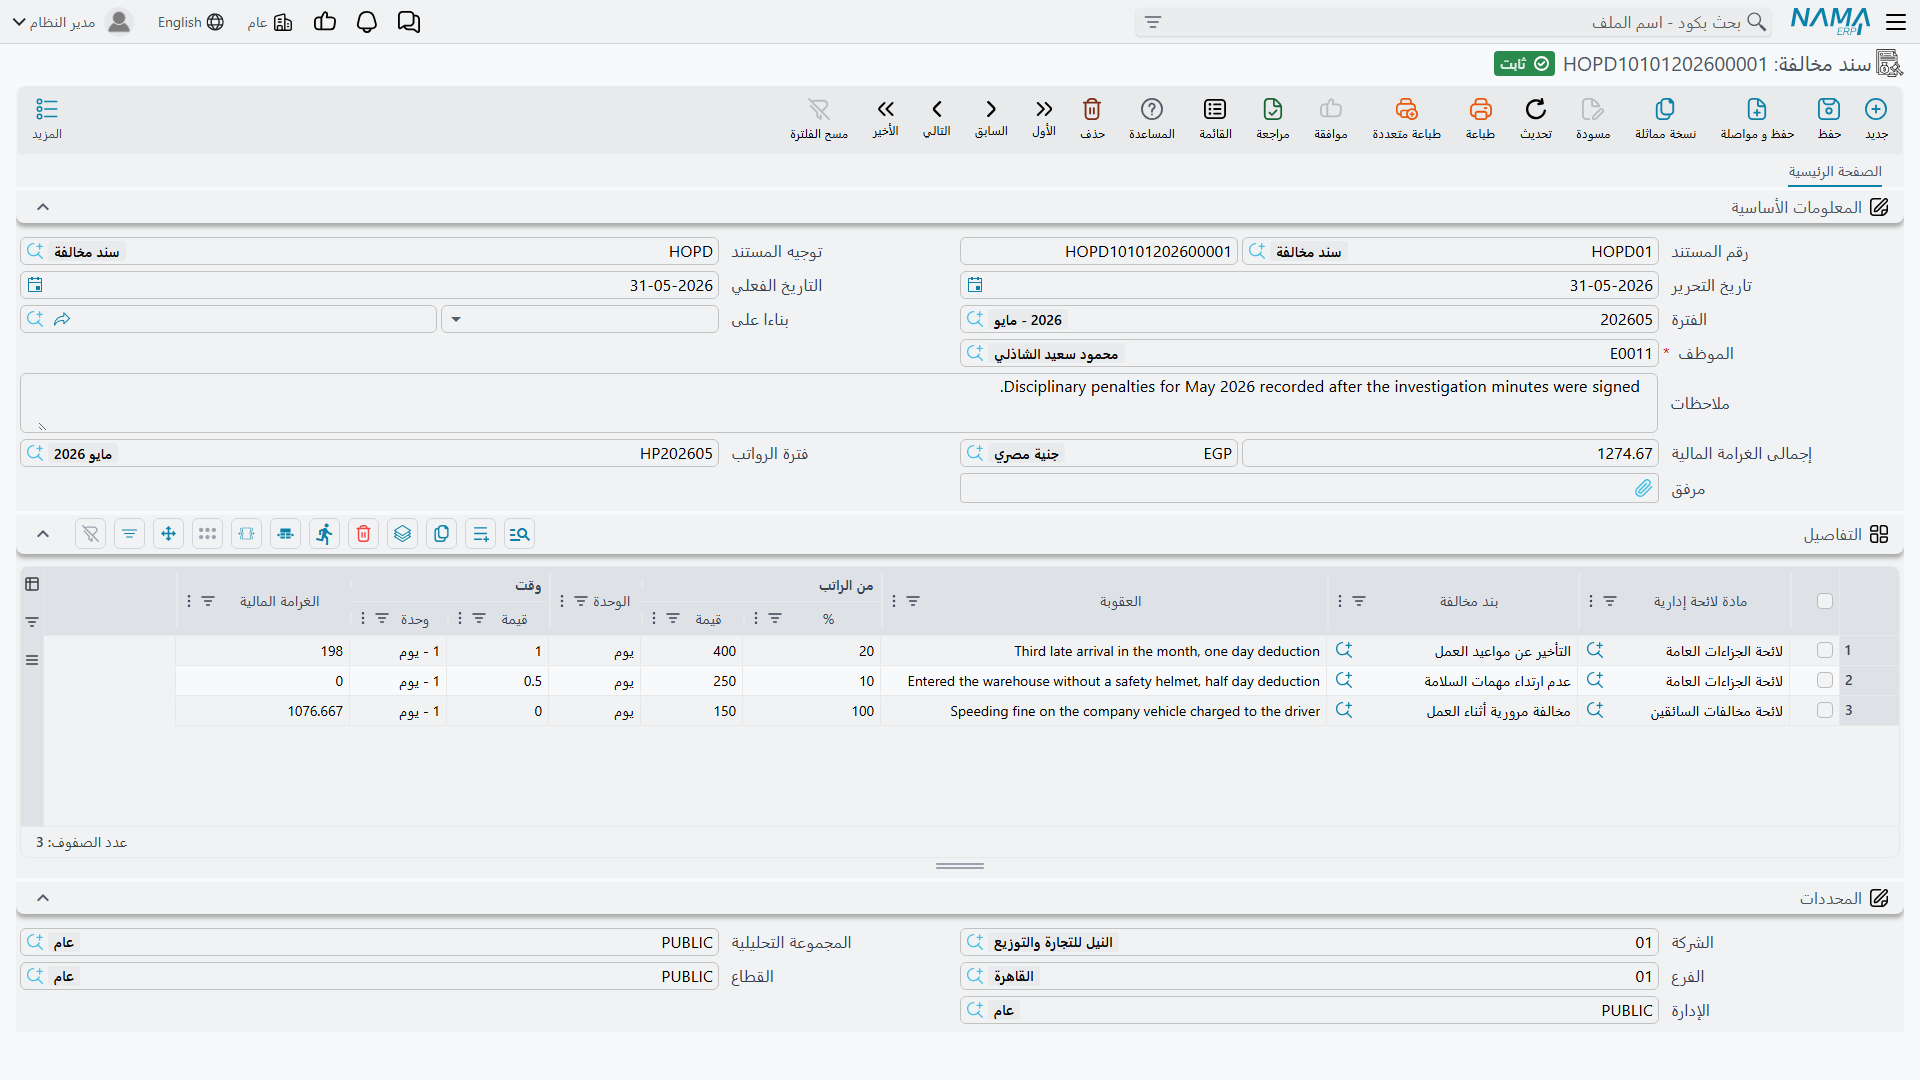Viewport: 1920px width, 1080px height.
Task: Click the attachment paperclip icon
Action: [1643, 488]
